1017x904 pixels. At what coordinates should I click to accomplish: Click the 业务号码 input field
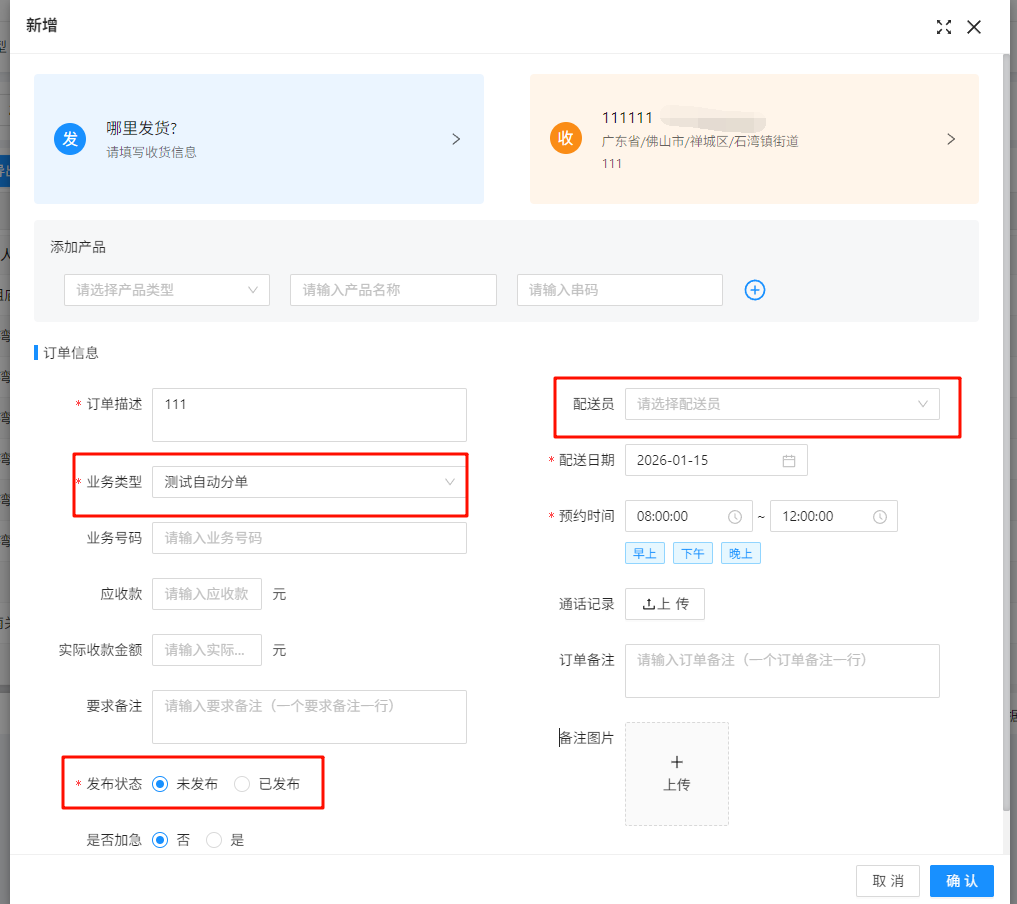[x=309, y=538]
